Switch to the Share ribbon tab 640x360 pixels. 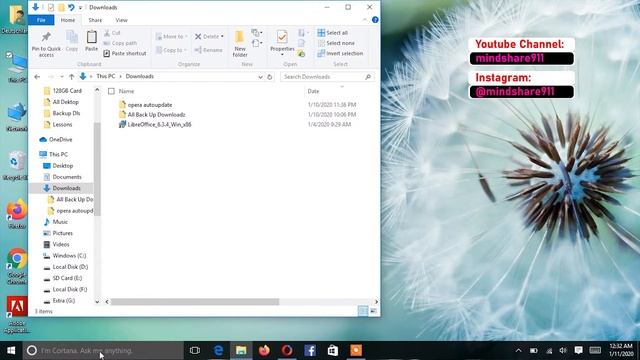point(95,20)
